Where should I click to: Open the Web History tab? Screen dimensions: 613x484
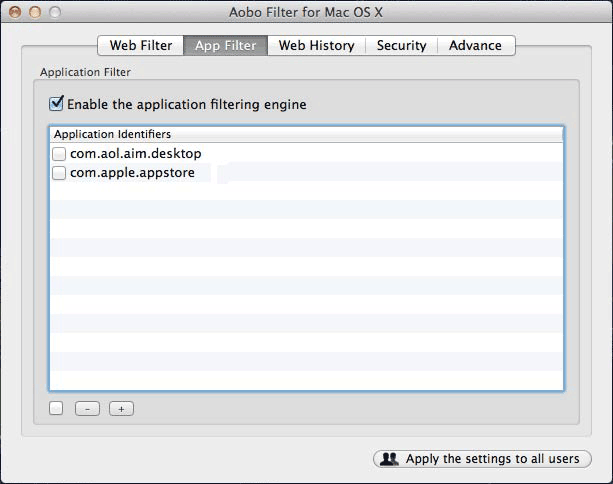click(x=316, y=45)
